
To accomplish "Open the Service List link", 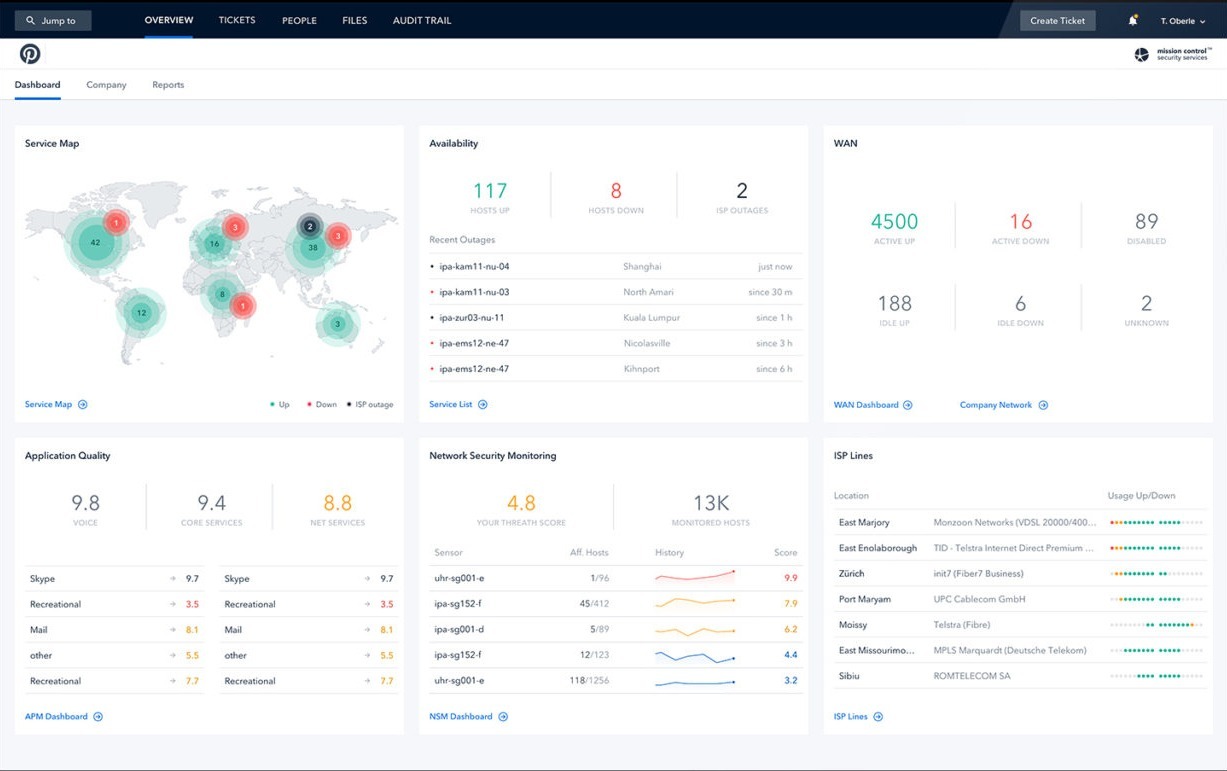I will point(450,405).
